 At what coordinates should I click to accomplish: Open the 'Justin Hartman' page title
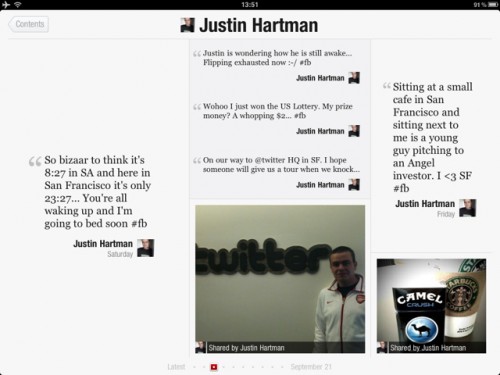coord(259,25)
